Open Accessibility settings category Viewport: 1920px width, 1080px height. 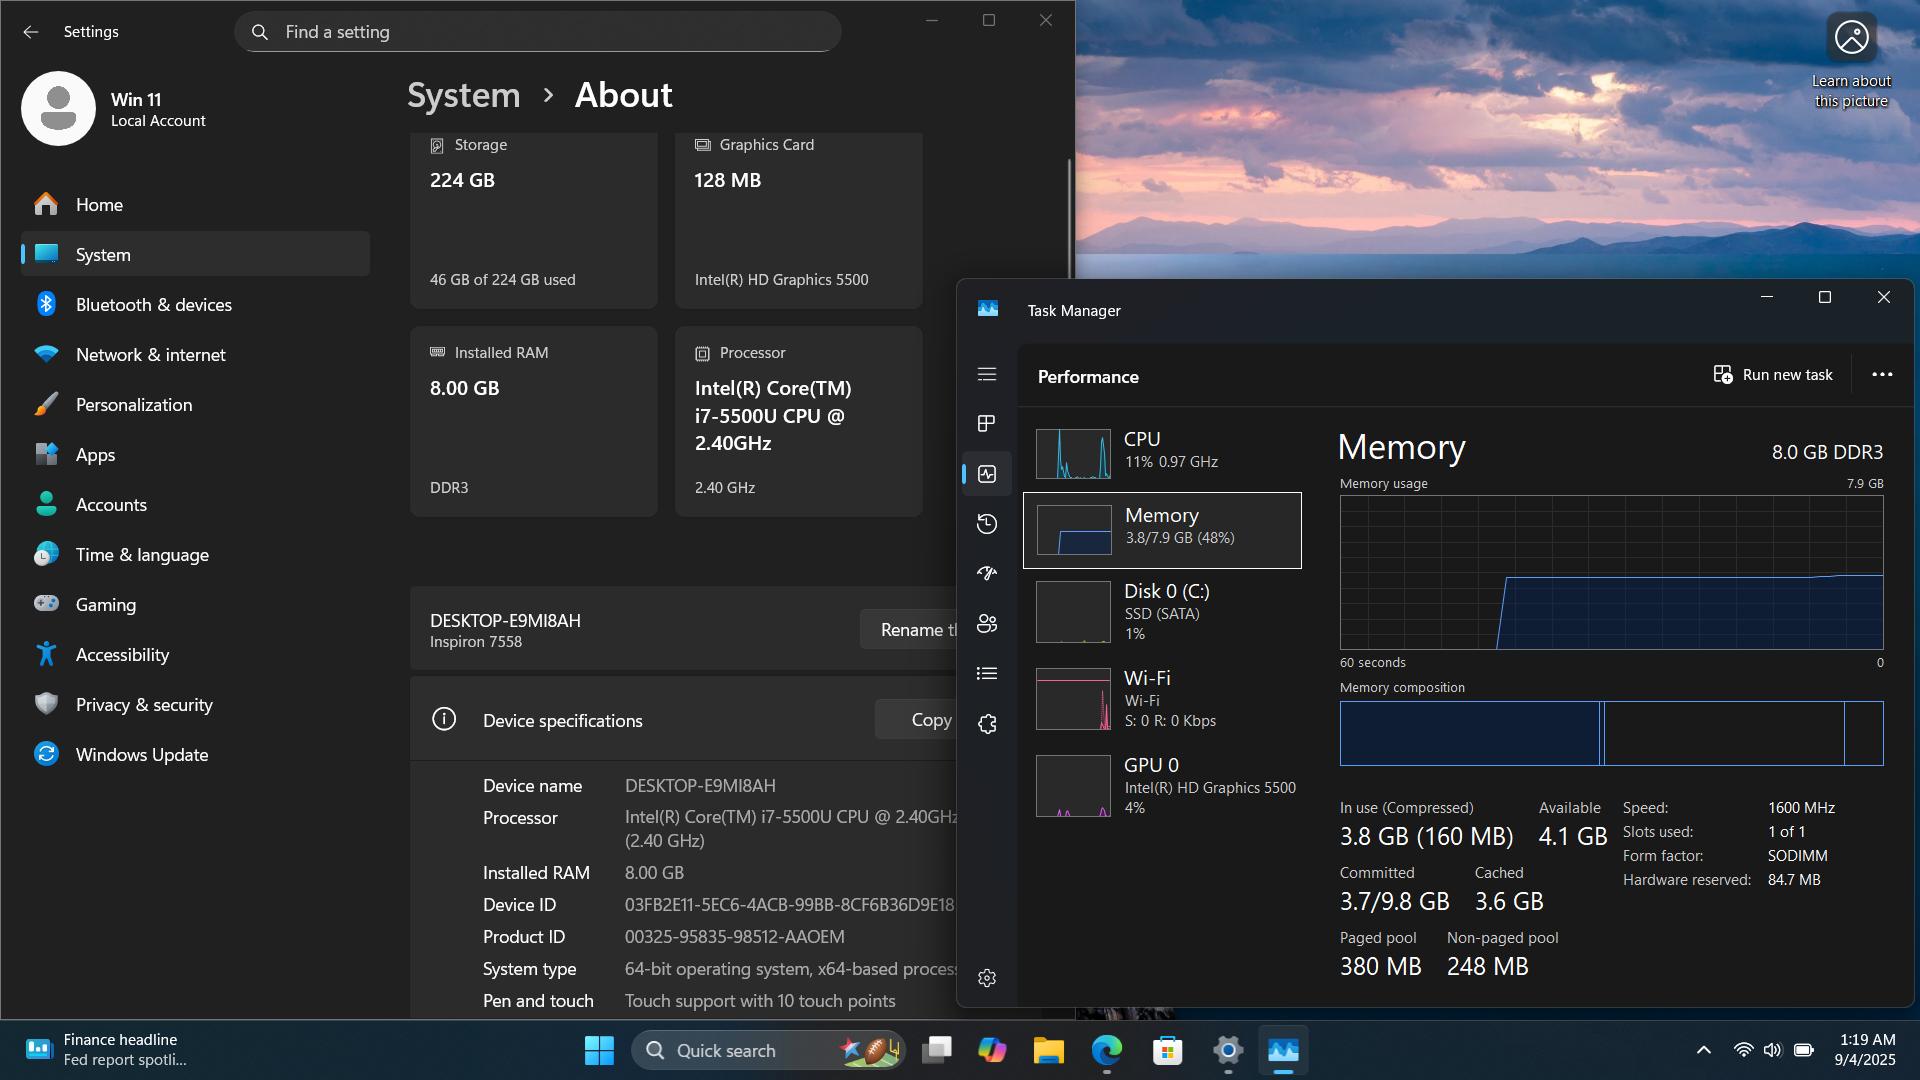pos(195,654)
